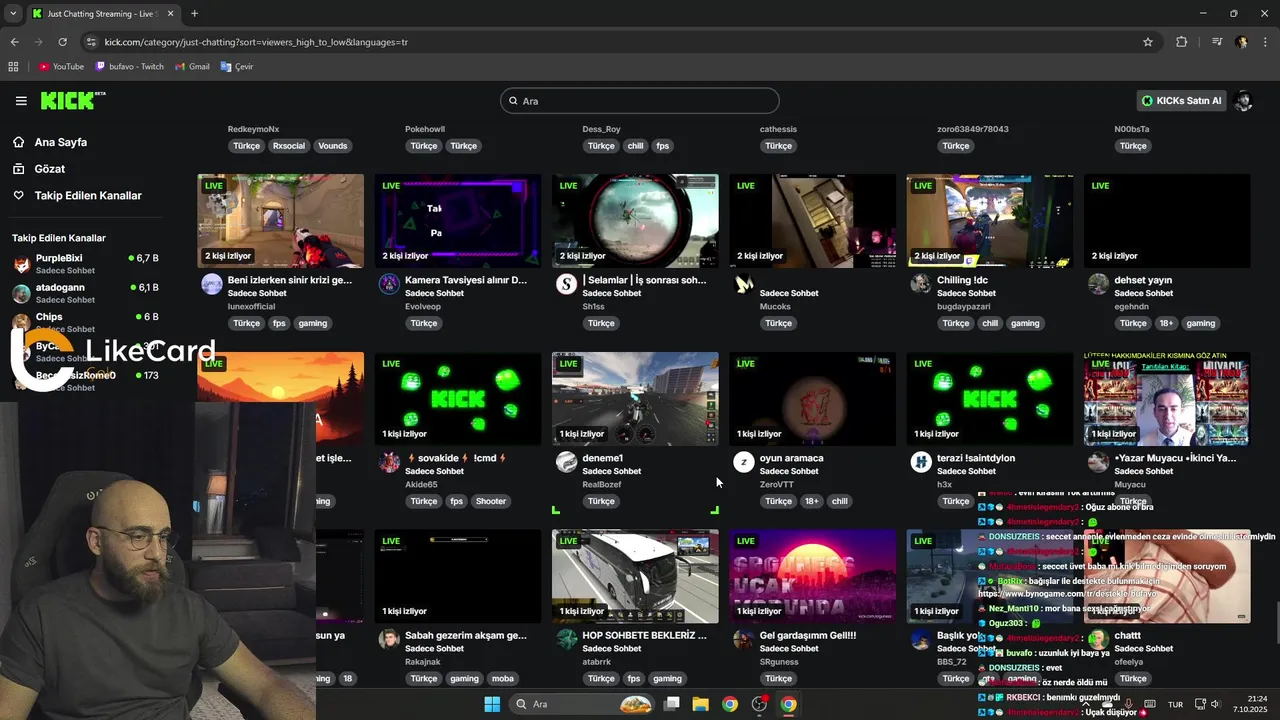Open the RealBozef deneme1 stream thumbnail

point(635,399)
